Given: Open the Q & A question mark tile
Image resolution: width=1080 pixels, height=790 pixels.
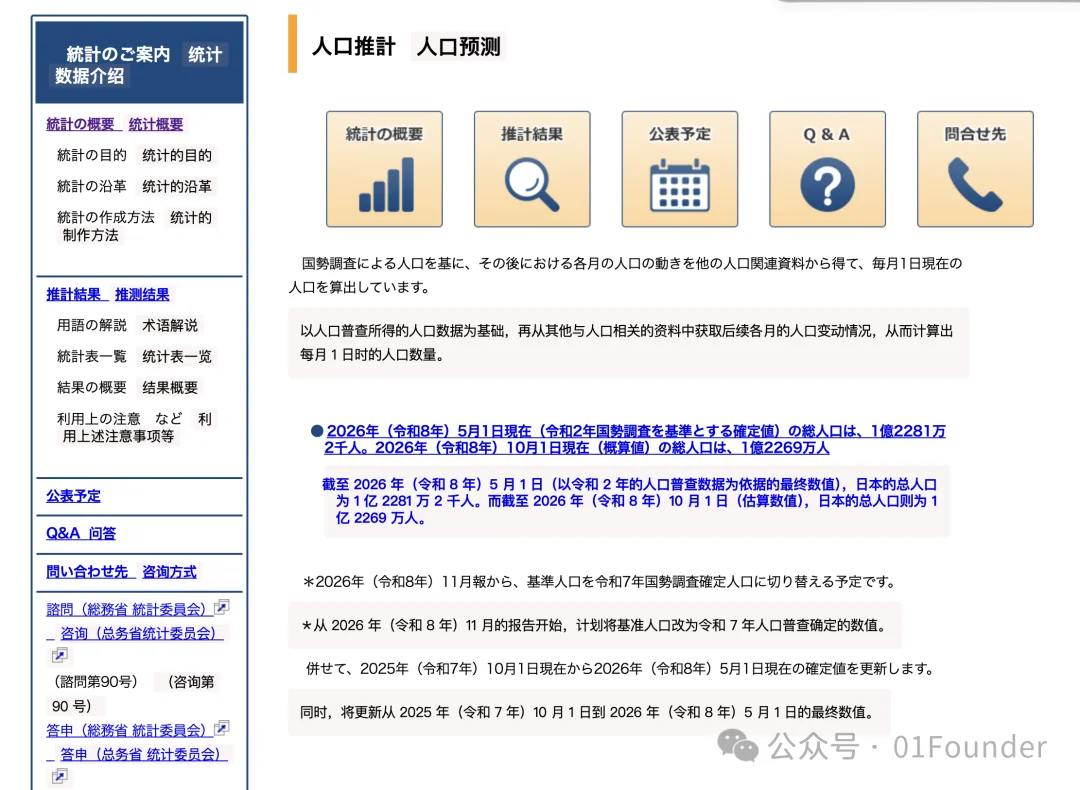Looking at the screenshot, I should (x=827, y=169).
